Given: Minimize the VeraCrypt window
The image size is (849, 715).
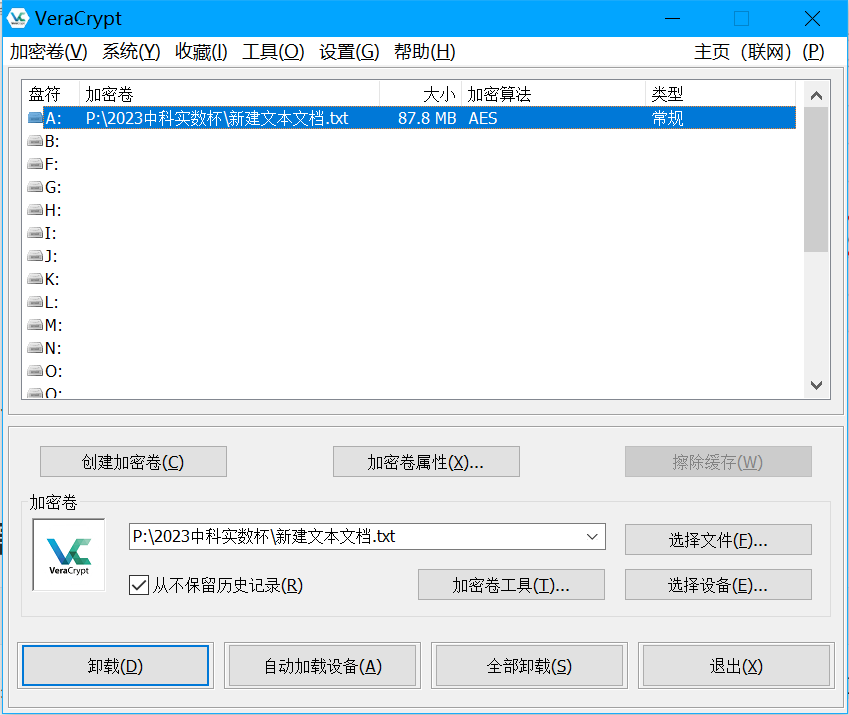Looking at the screenshot, I should pos(672,18).
